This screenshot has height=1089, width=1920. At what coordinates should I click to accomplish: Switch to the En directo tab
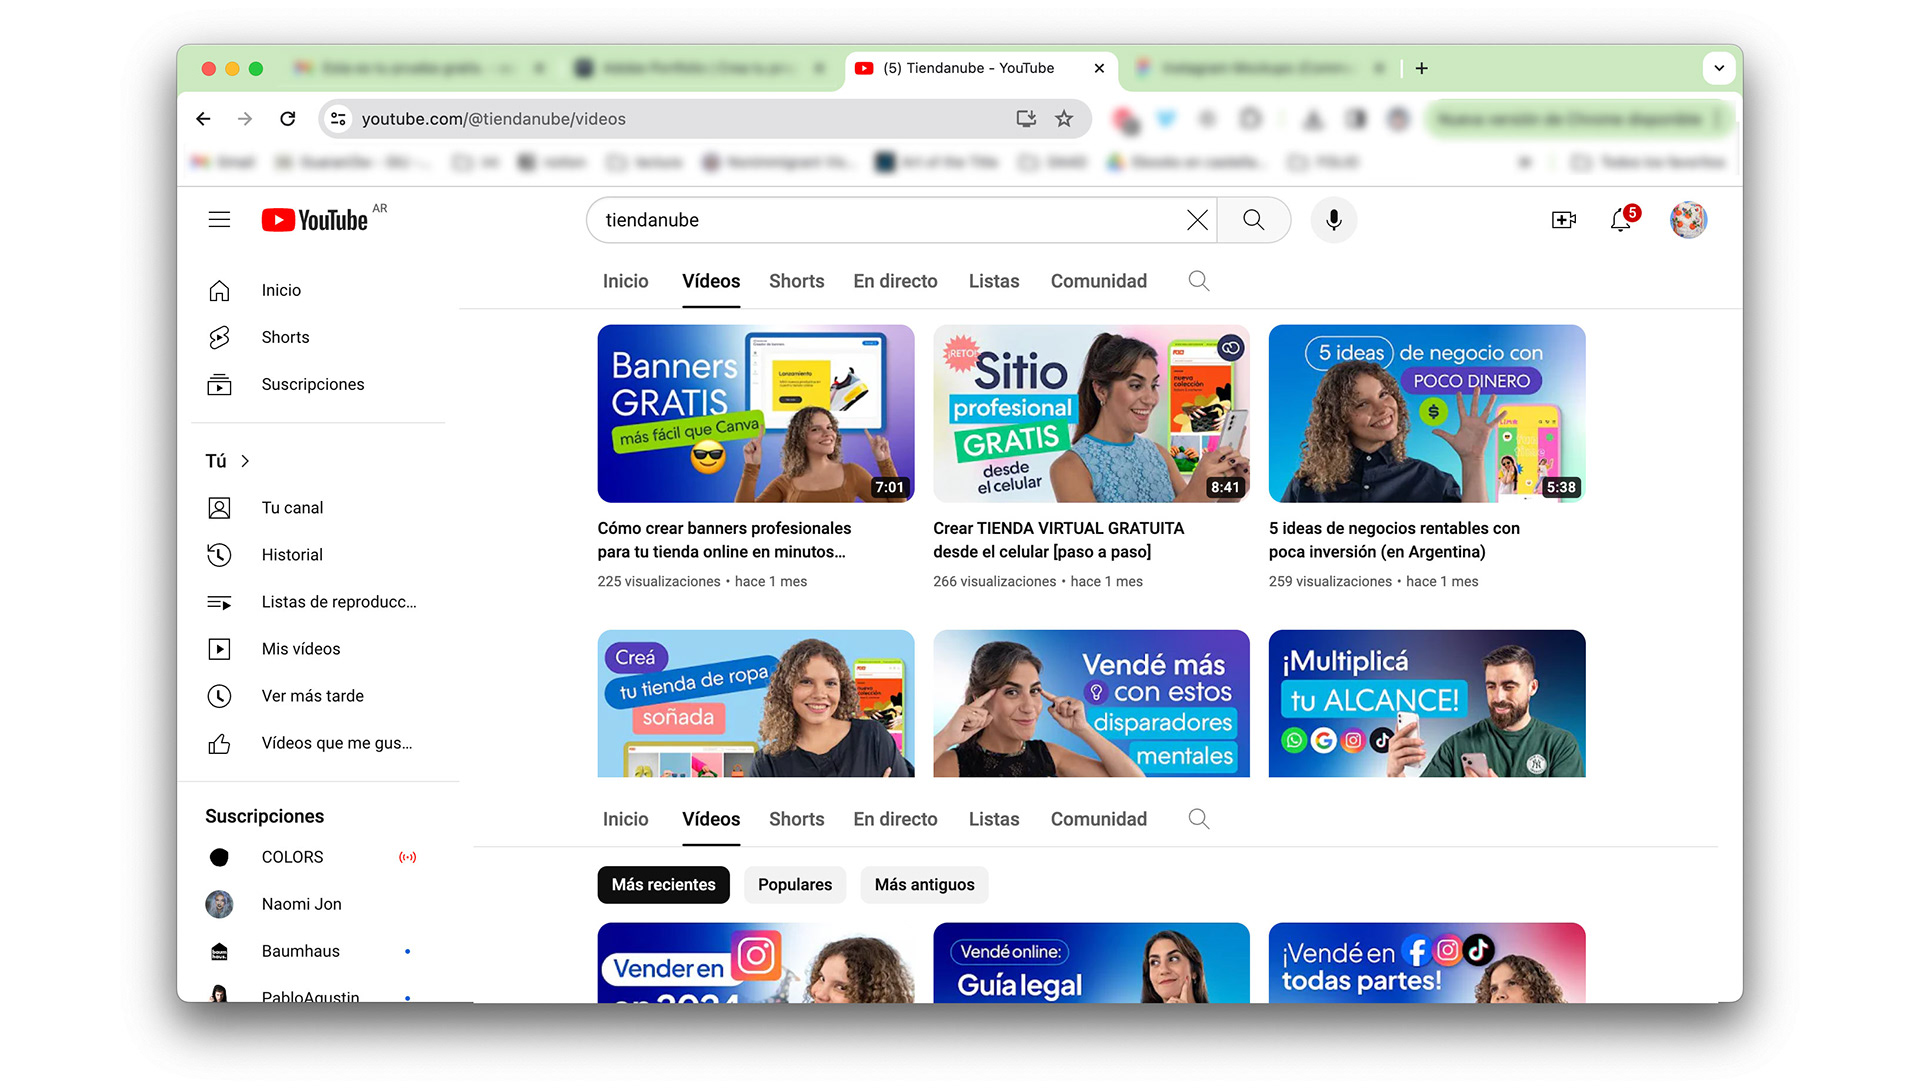point(895,281)
